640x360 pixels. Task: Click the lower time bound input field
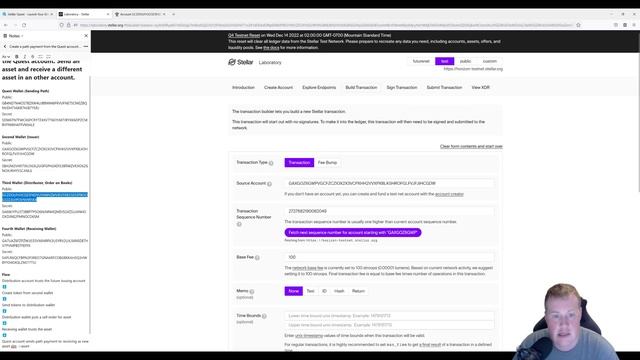coord(389,316)
